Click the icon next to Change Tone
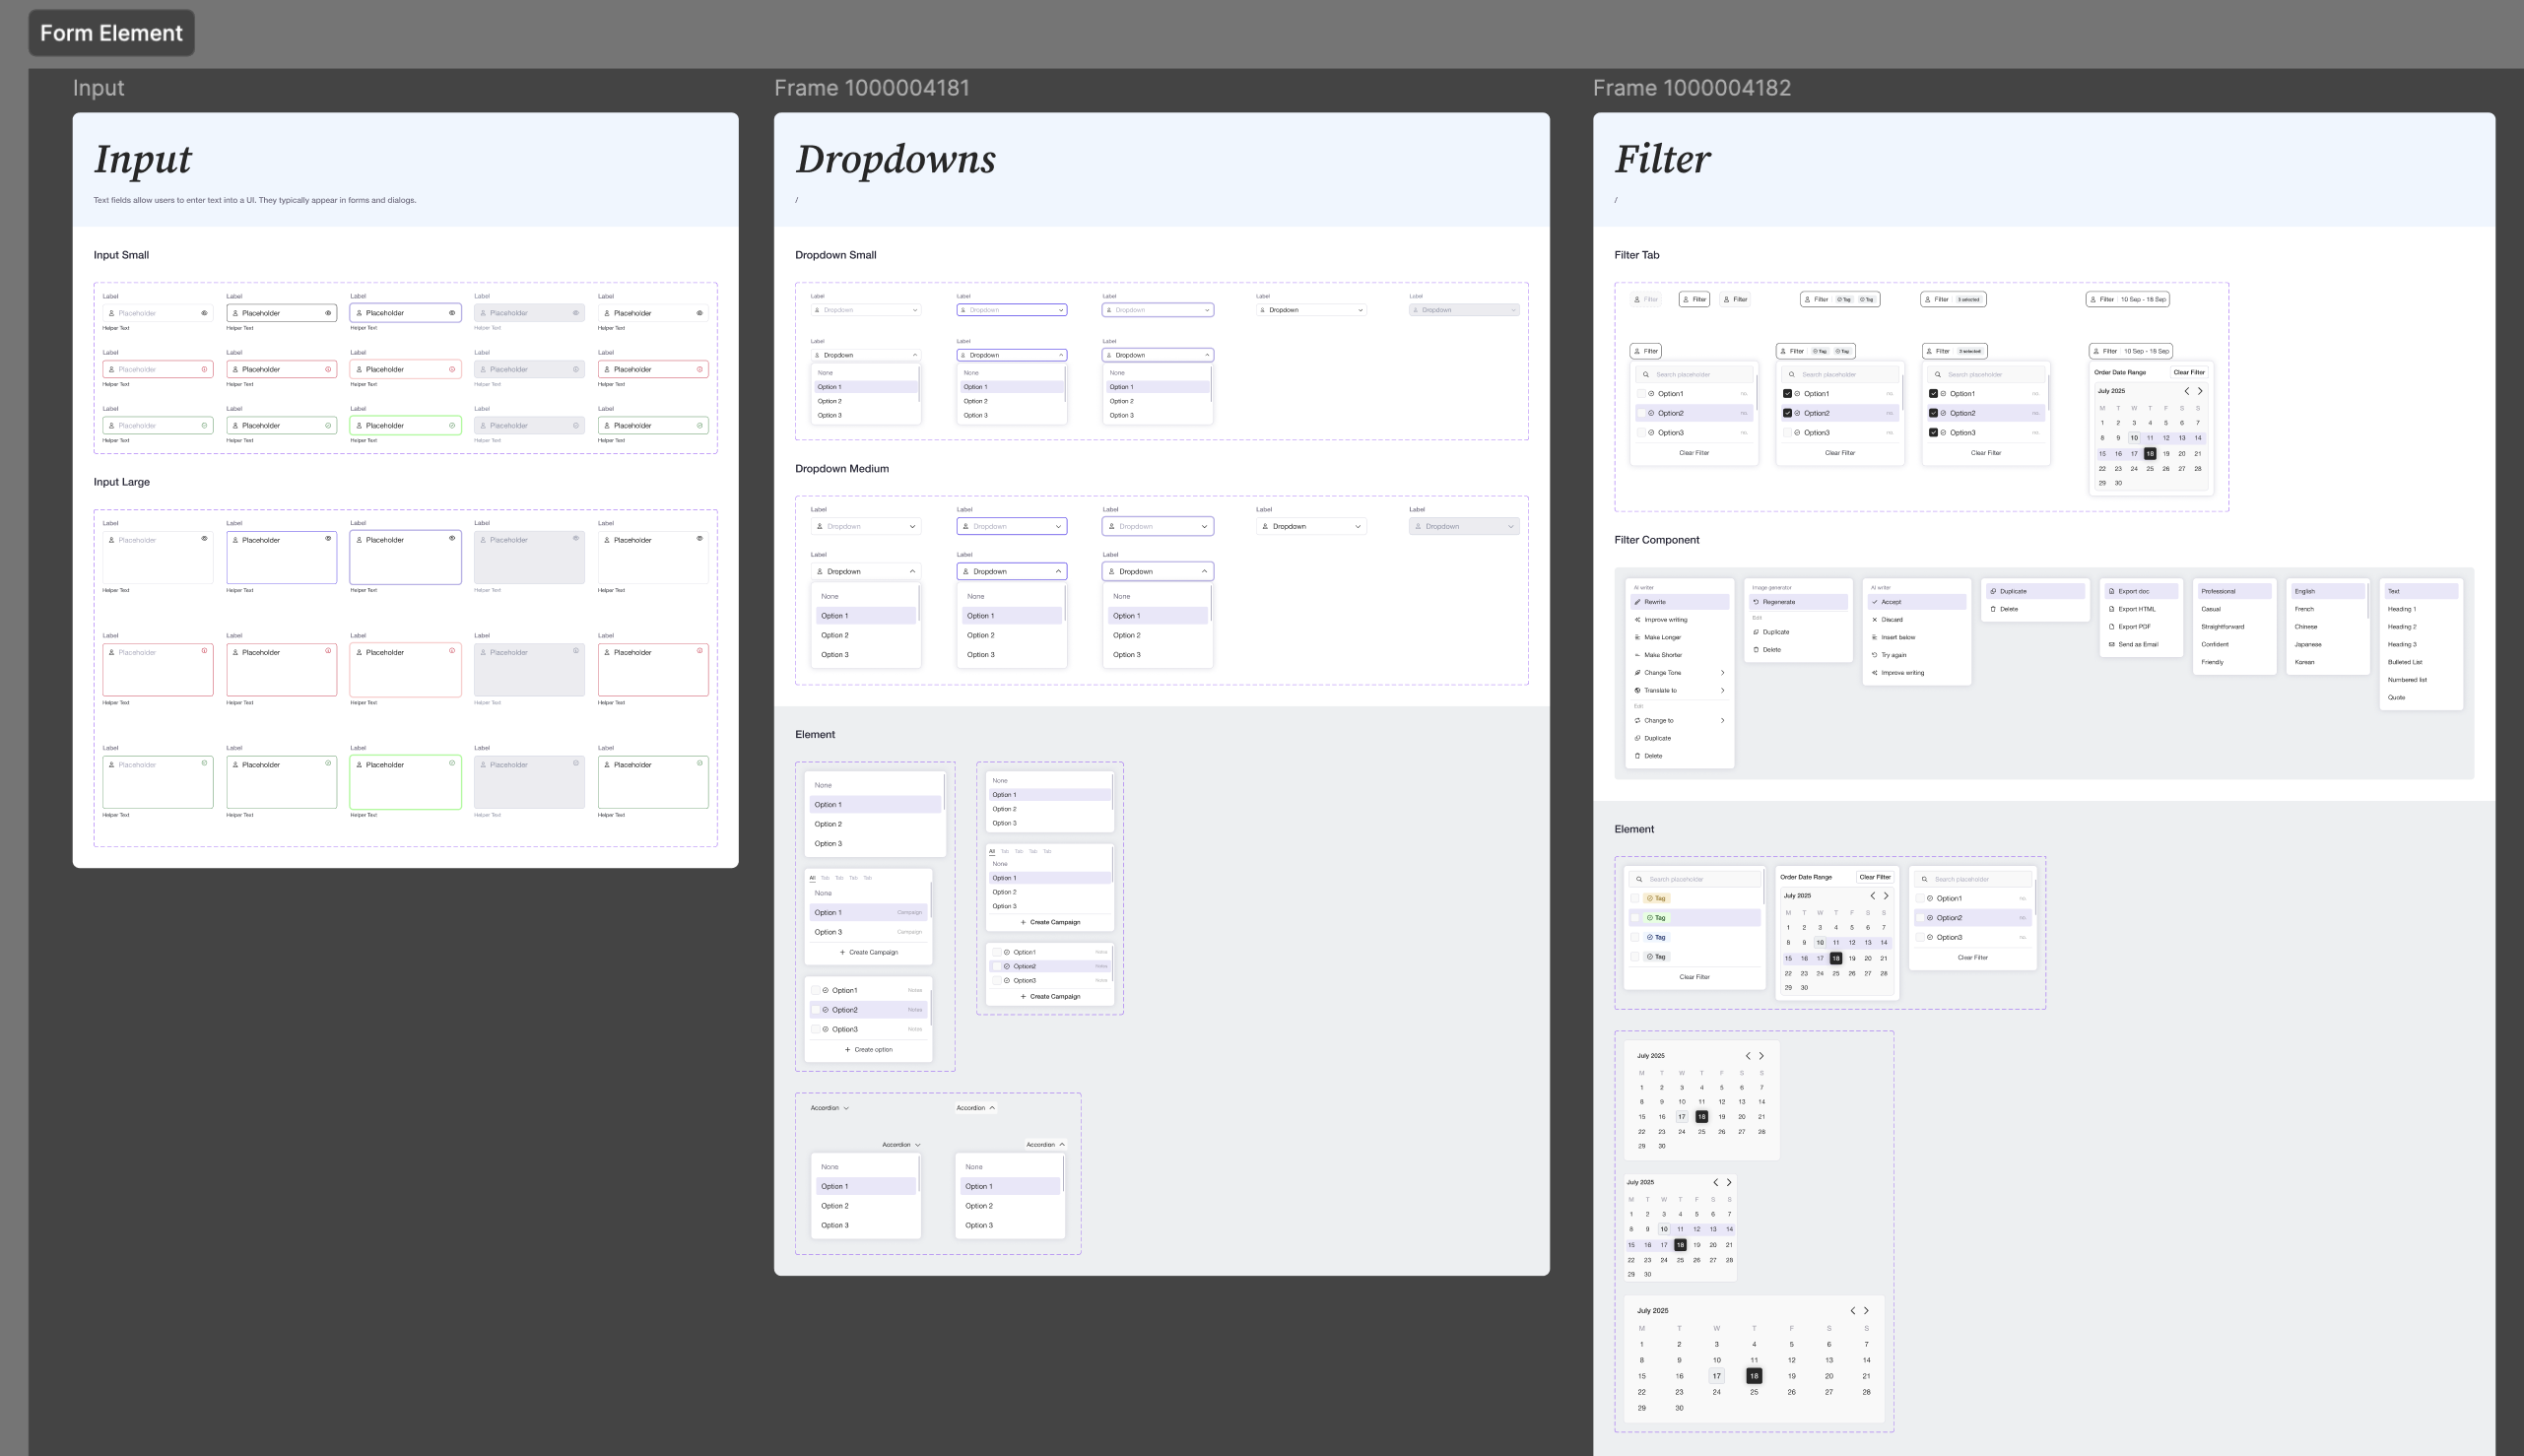 (1637, 673)
